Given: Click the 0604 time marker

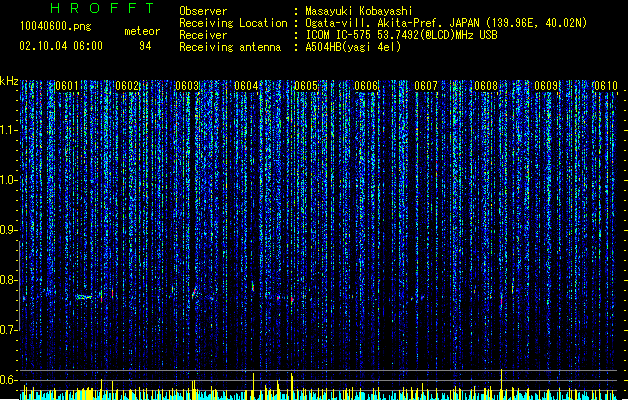Looking at the screenshot, I should 246,86.
